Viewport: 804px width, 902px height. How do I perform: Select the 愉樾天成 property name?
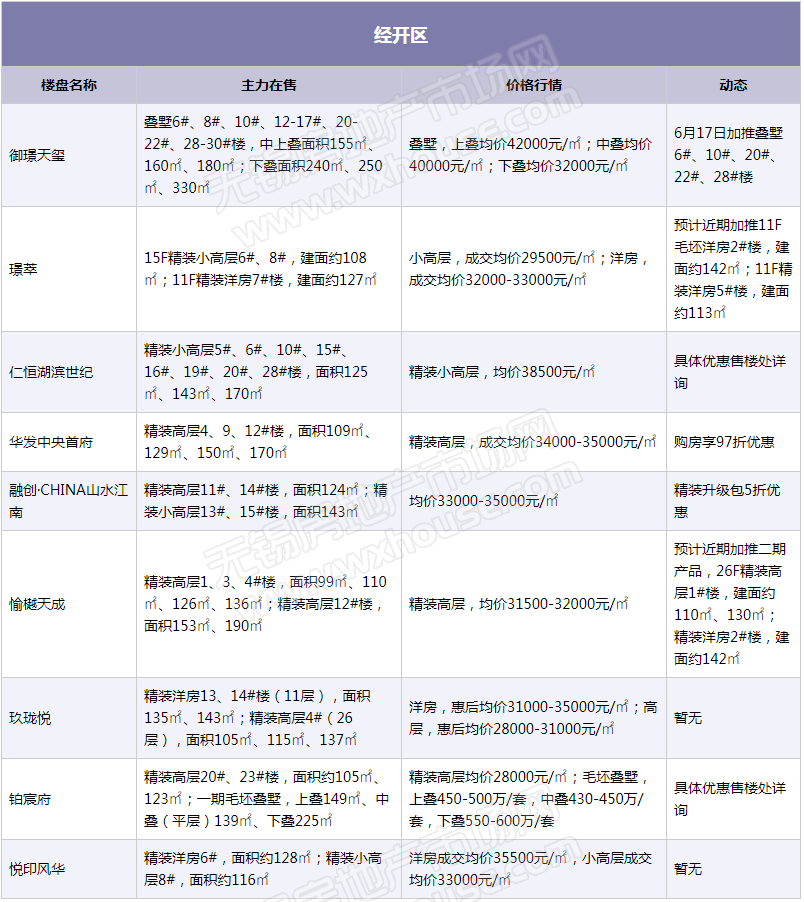coord(37,604)
